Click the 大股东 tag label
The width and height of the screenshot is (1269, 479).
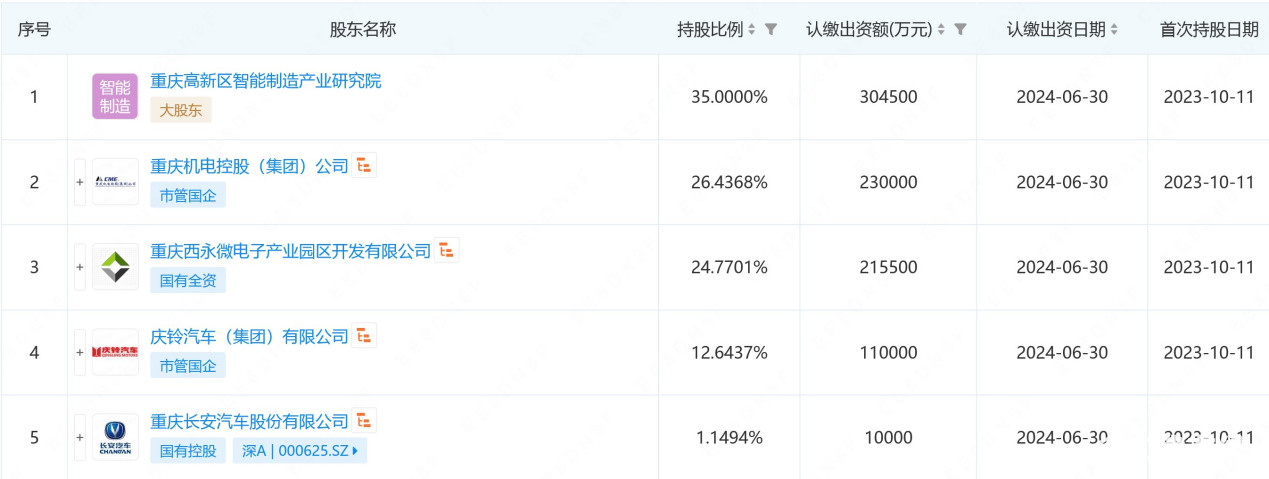[181, 110]
